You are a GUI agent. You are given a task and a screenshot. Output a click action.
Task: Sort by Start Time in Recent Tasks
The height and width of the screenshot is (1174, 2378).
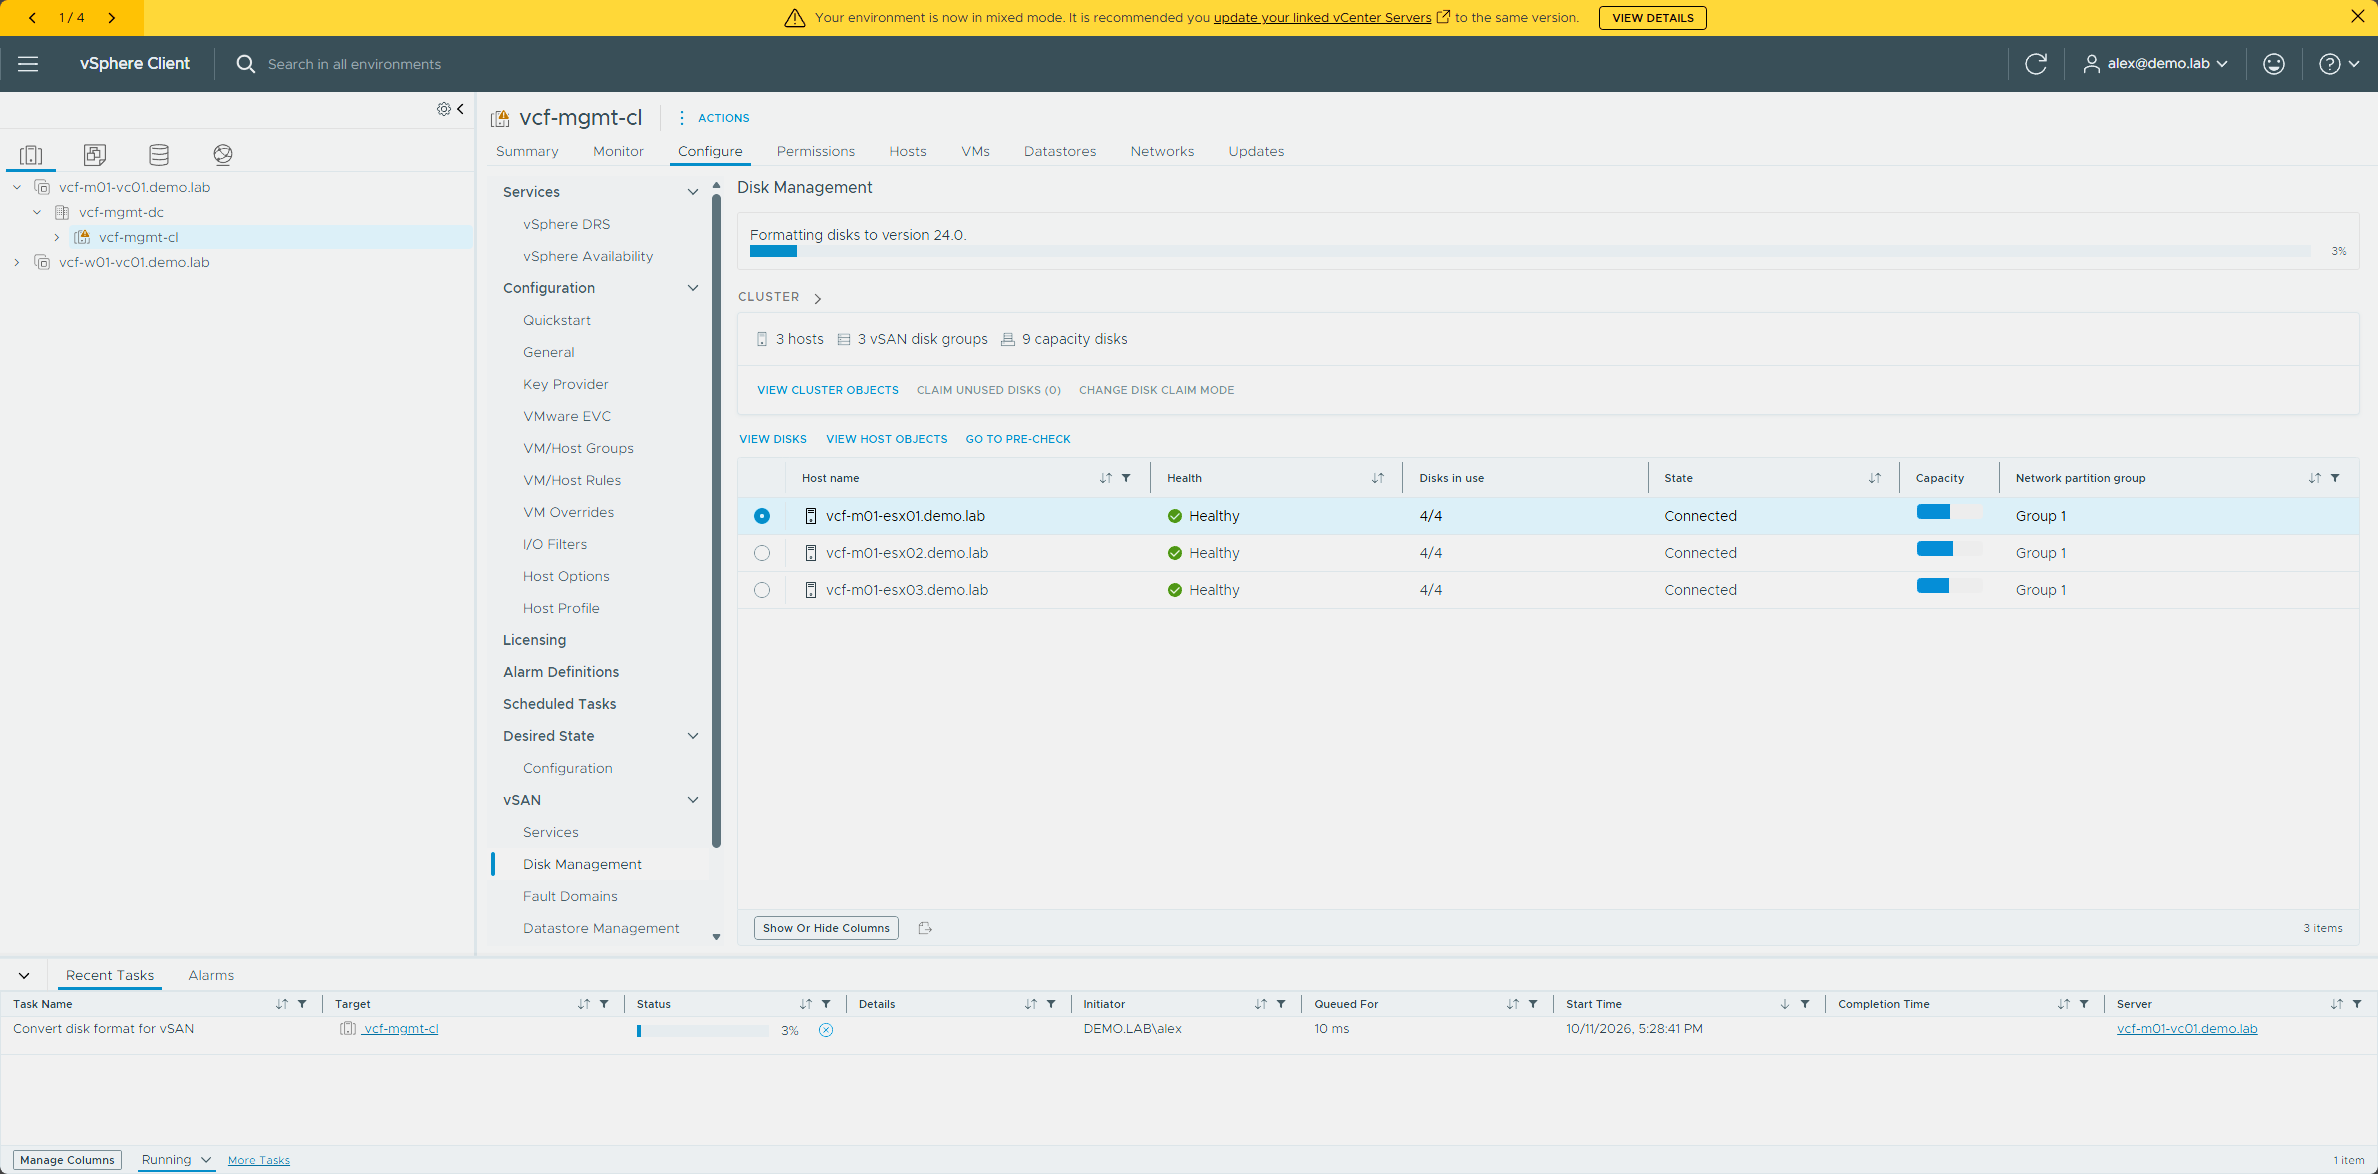[x=1785, y=1004]
